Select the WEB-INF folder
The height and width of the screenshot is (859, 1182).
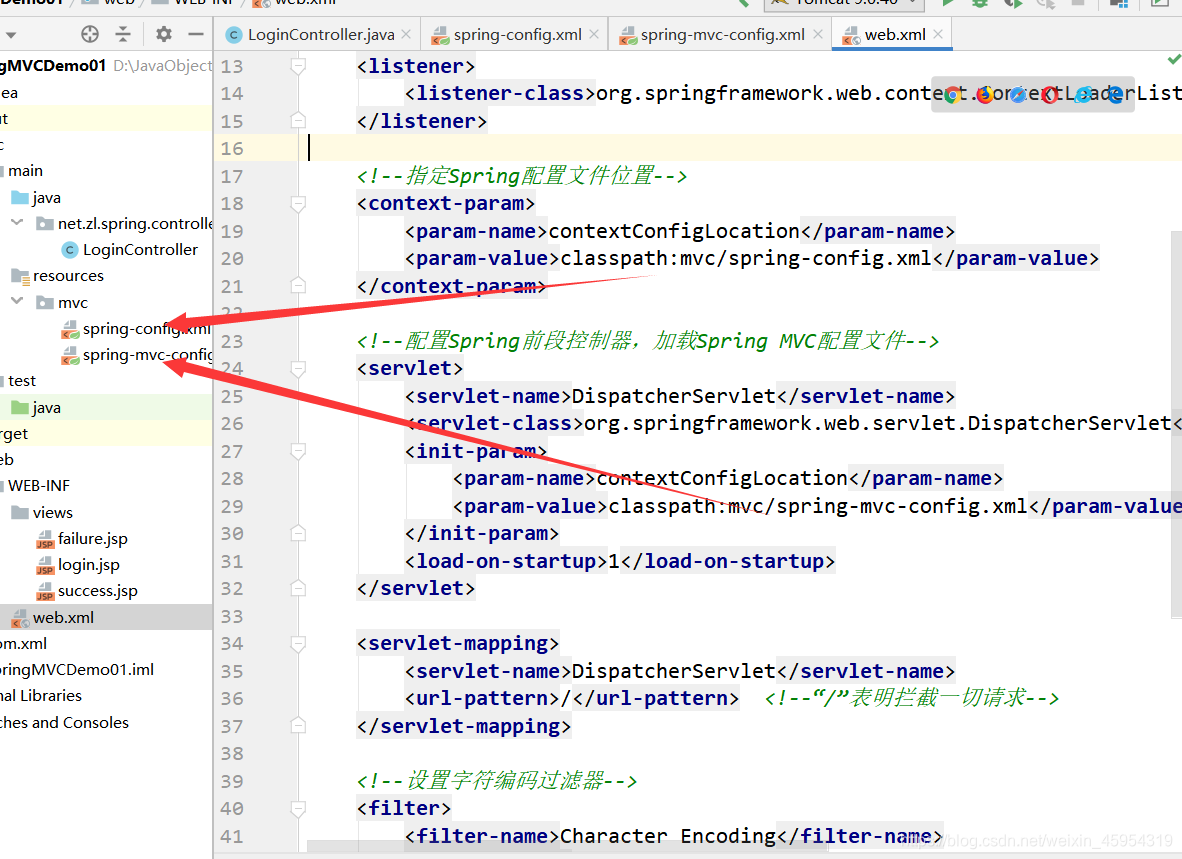tap(38, 486)
